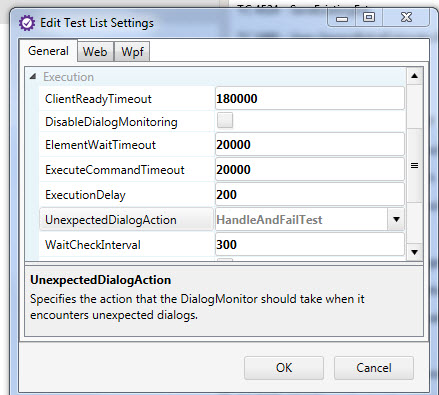The image size is (439, 395).
Task: Enable the DisableDialogMonitoring checkbox
Action: (225, 120)
